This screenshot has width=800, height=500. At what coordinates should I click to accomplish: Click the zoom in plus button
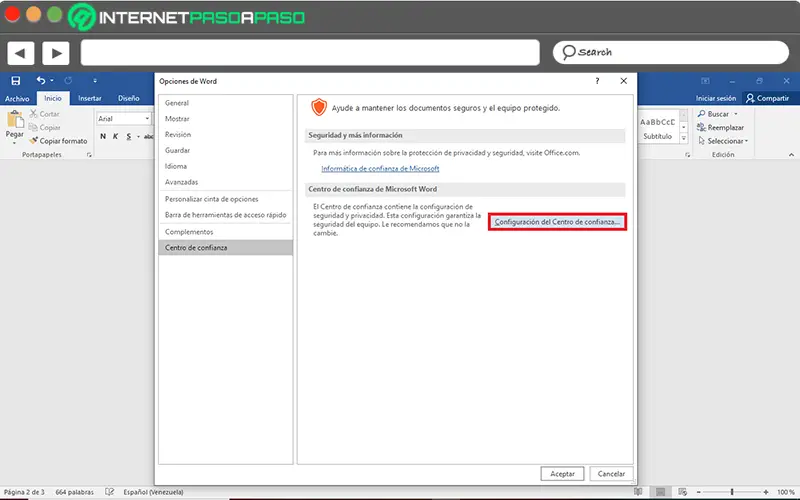(766, 492)
